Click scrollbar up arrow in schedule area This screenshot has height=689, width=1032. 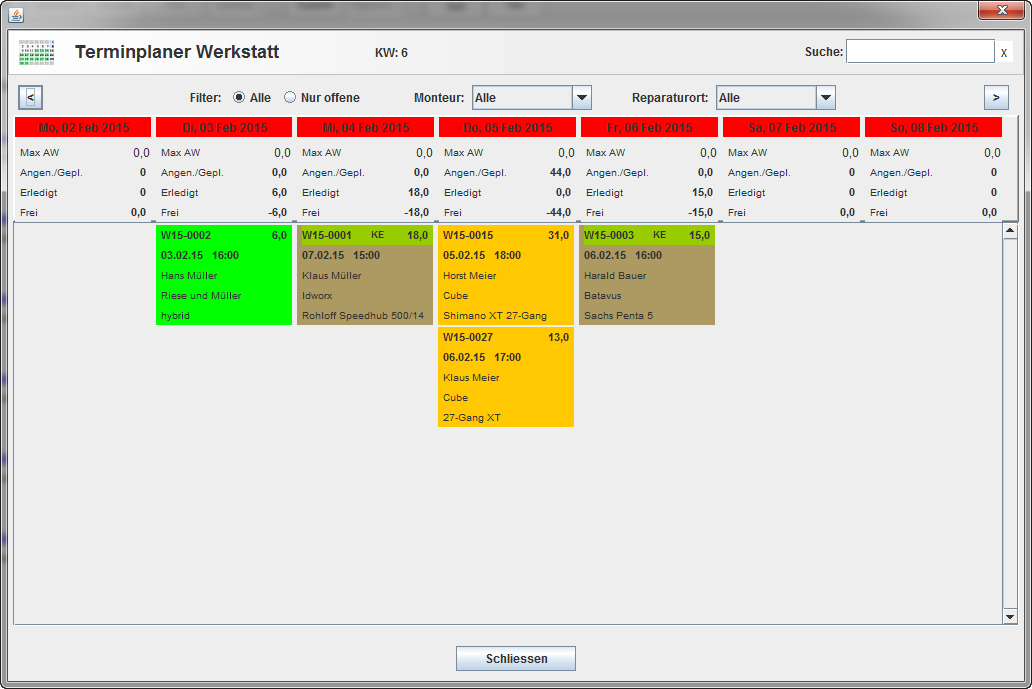(x=1009, y=231)
